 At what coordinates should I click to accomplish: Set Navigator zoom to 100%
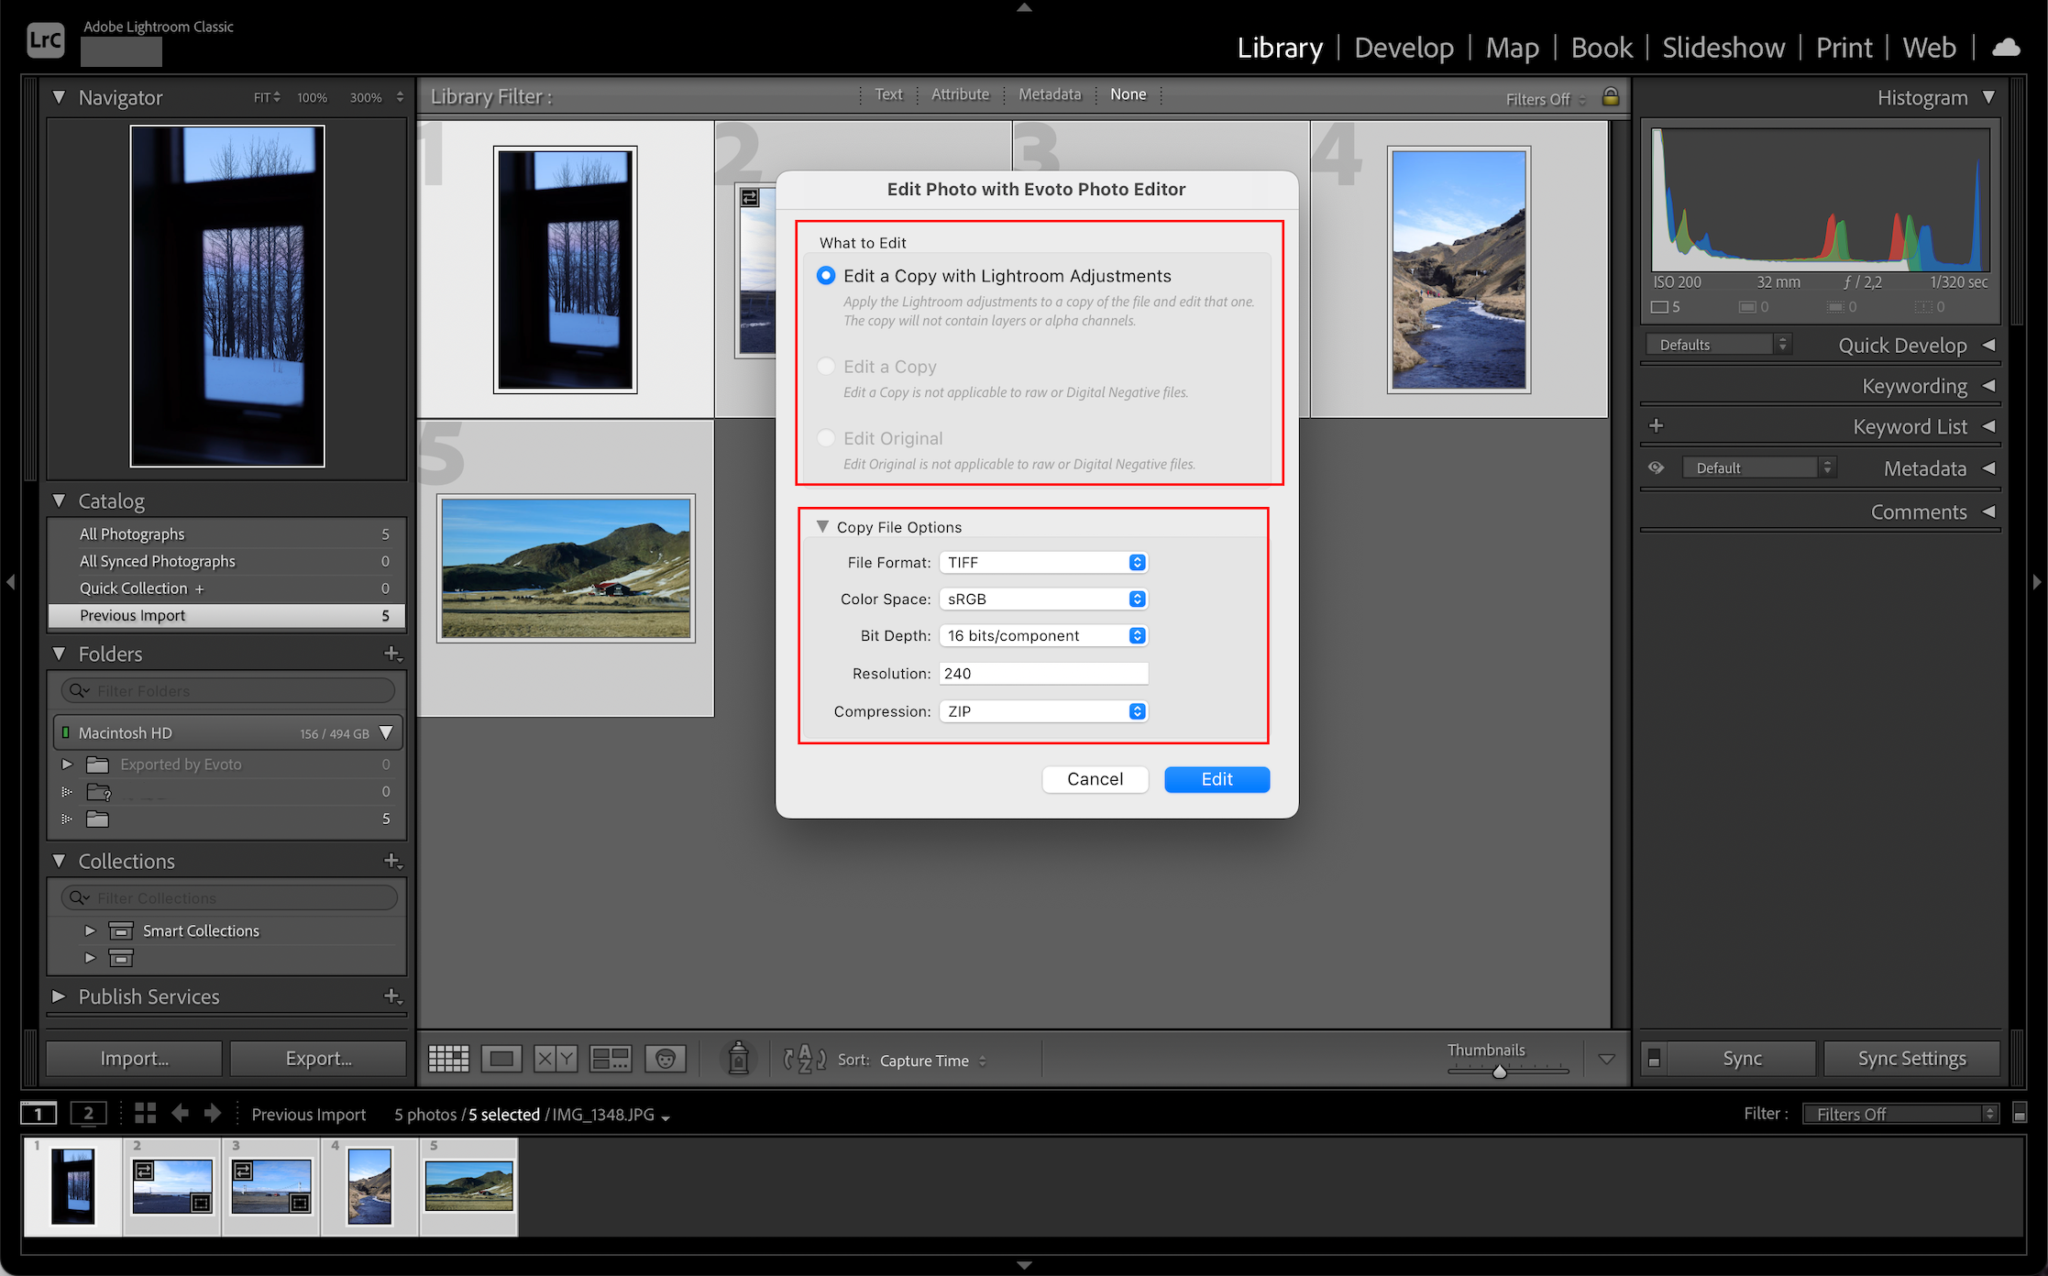[x=312, y=98]
